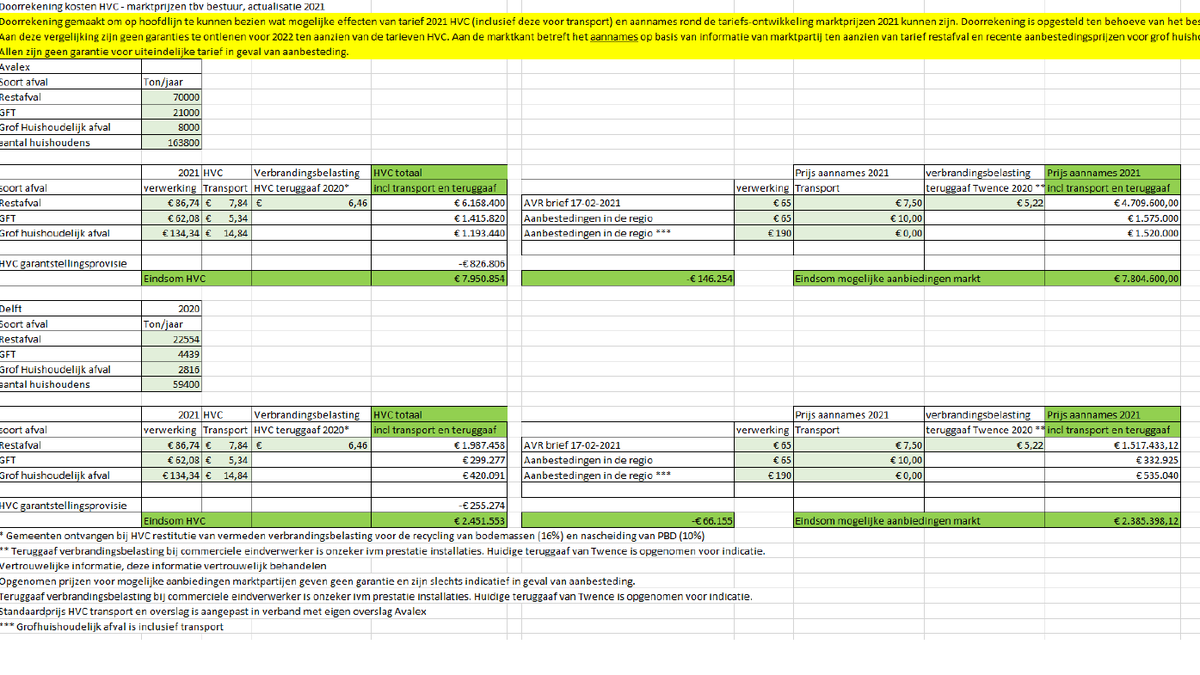This screenshot has height=675, width=1200.
Task: Click the Delft Restafval tonnage "22554"
Action: [173, 339]
